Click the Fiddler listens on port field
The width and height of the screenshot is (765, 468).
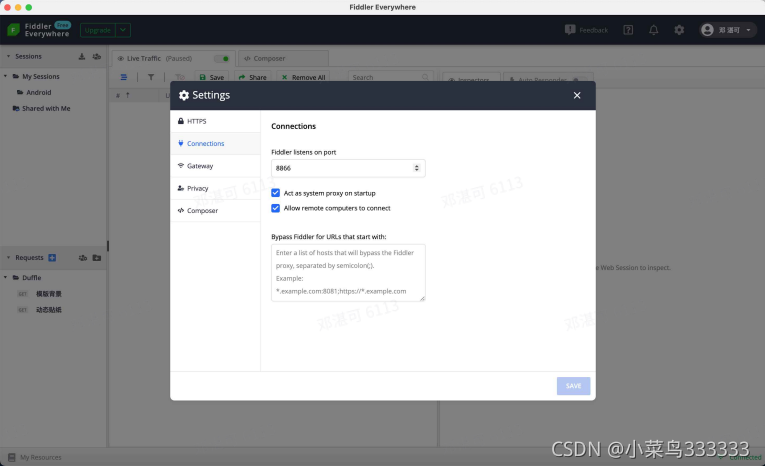[x=348, y=168]
